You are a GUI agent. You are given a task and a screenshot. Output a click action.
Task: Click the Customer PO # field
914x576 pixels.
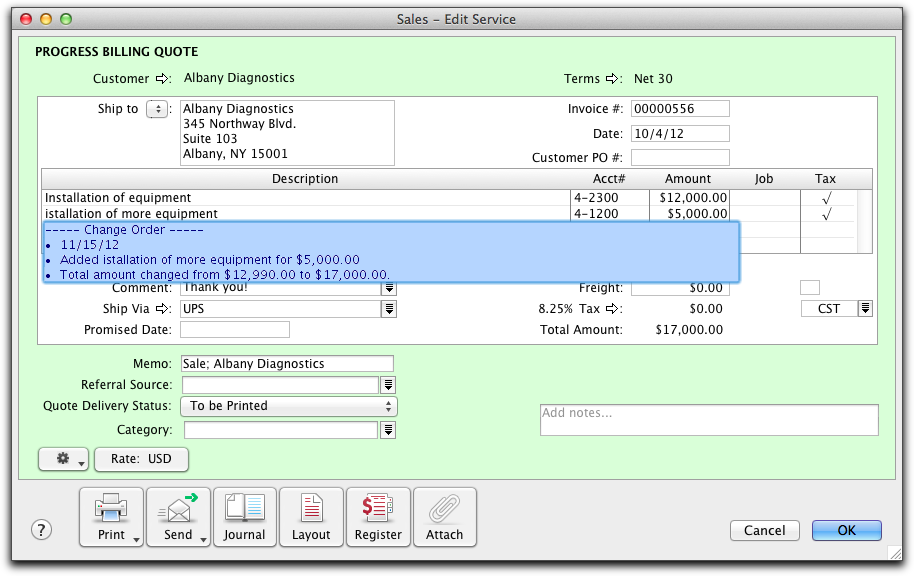click(680, 158)
